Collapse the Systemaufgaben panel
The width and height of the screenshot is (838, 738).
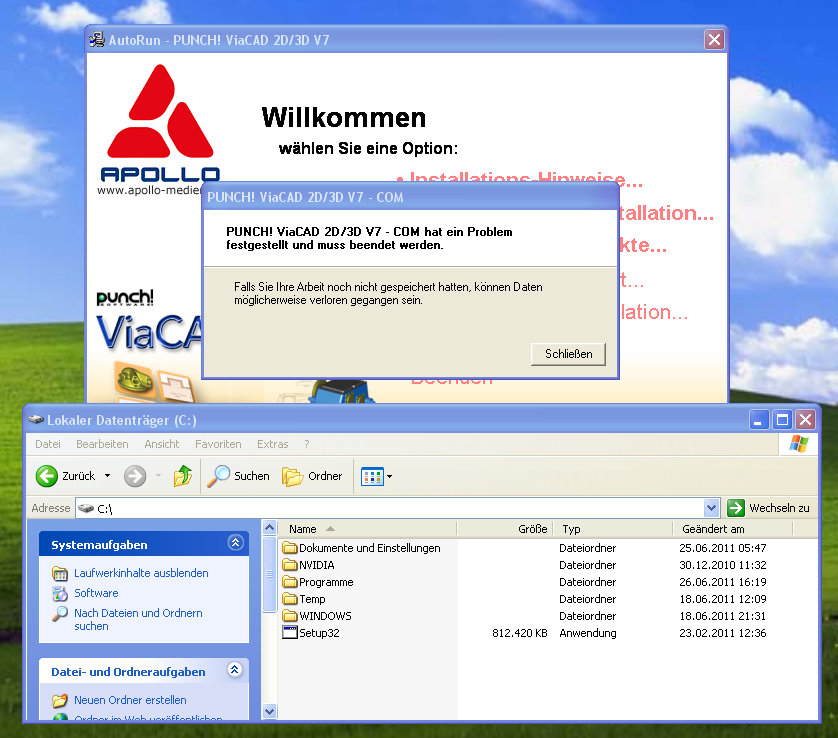(235, 543)
